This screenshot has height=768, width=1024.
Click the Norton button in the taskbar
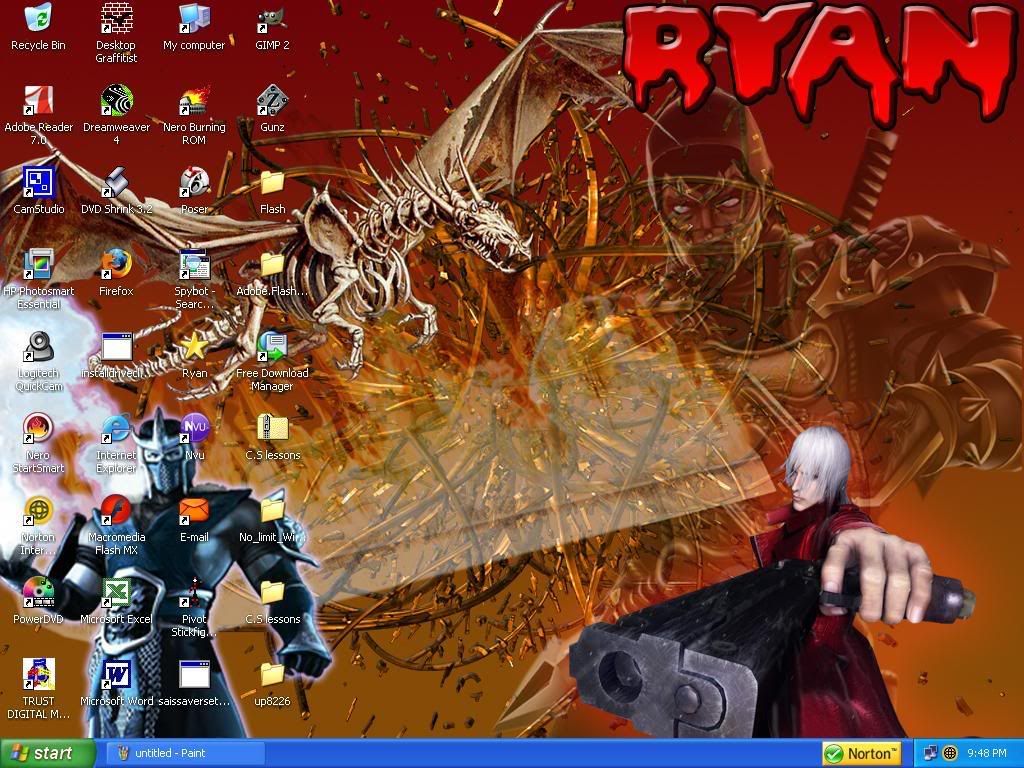click(x=862, y=753)
